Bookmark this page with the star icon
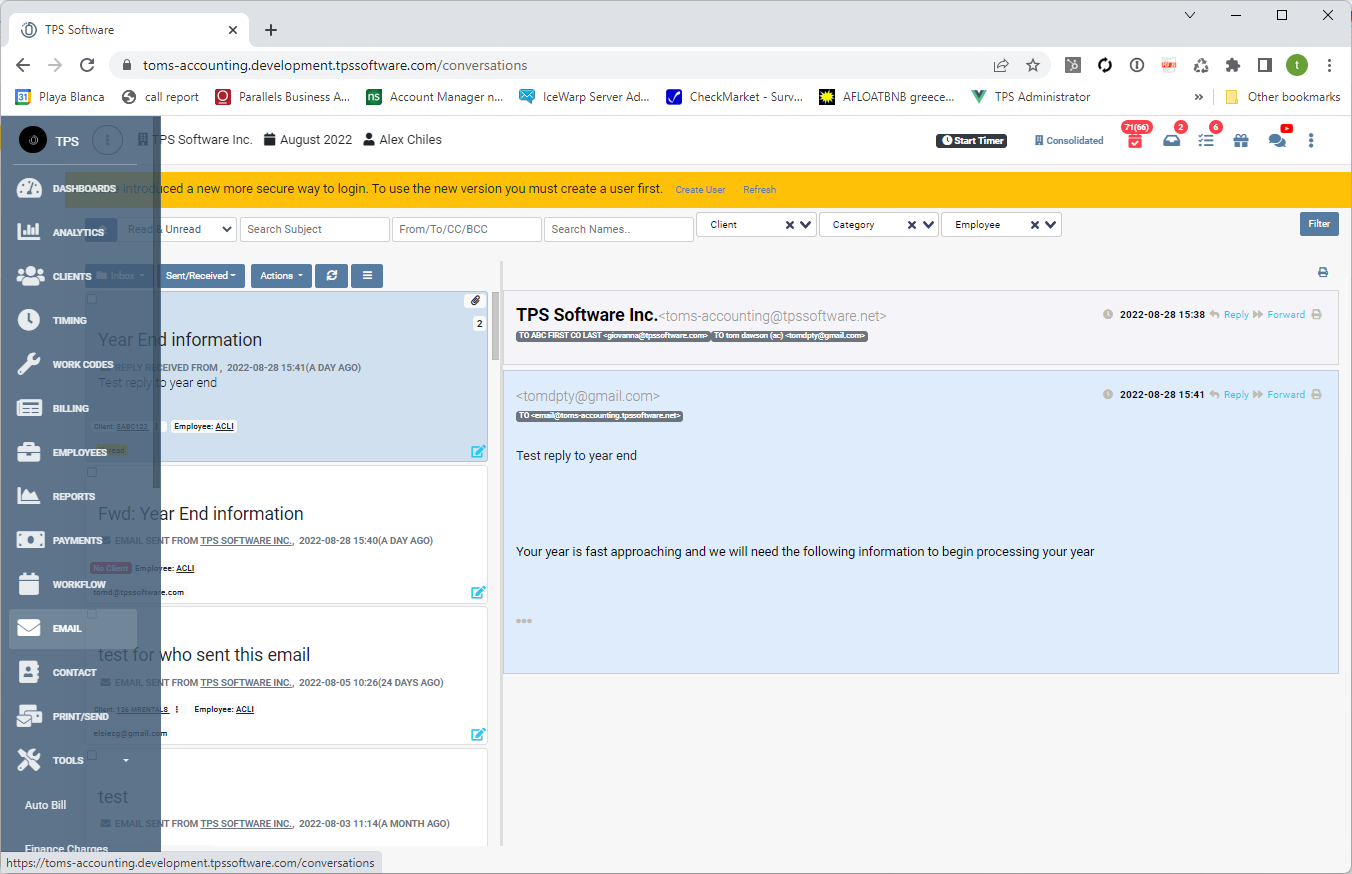This screenshot has width=1352, height=874. tap(1033, 65)
